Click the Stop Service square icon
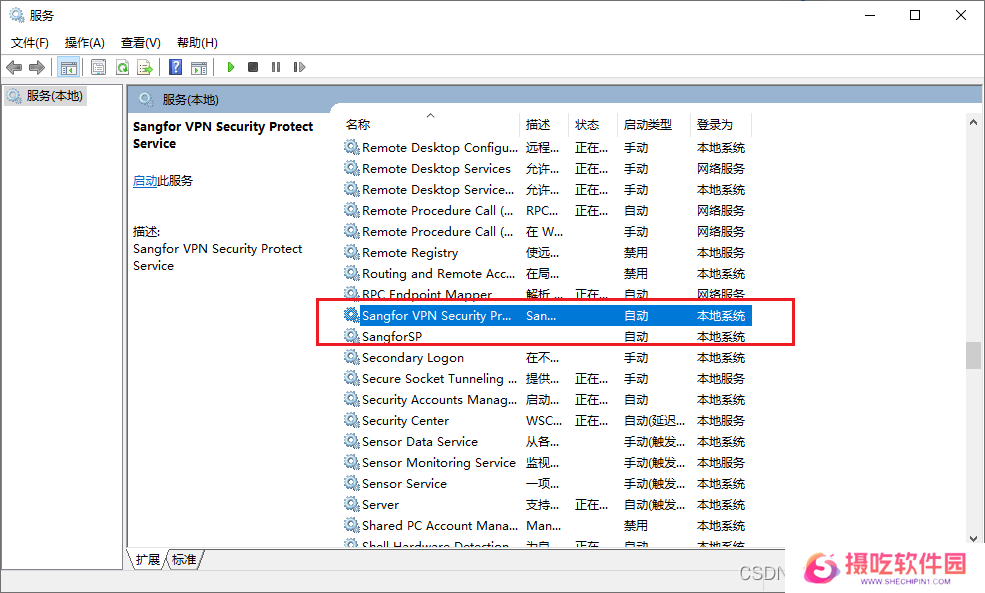Image resolution: width=985 pixels, height=593 pixels. [x=253, y=67]
